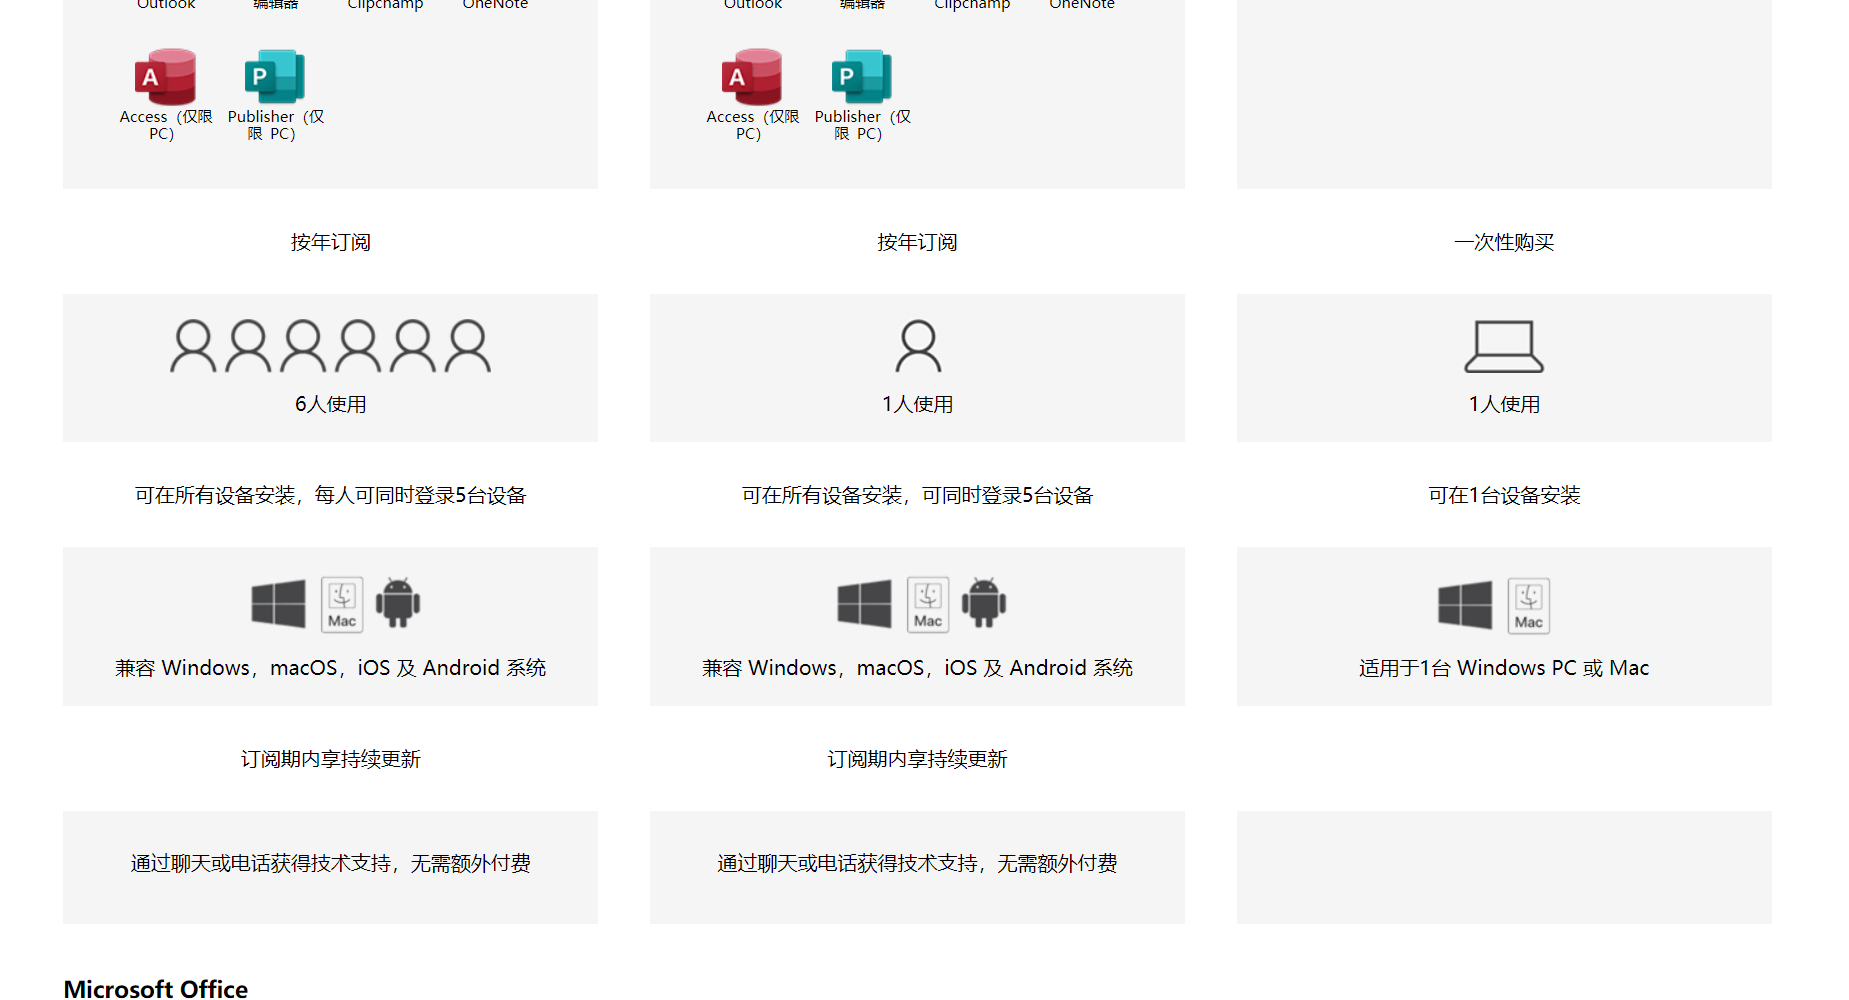Click the 6人使用 text
The image size is (1849, 1000).
(x=330, y=404)
